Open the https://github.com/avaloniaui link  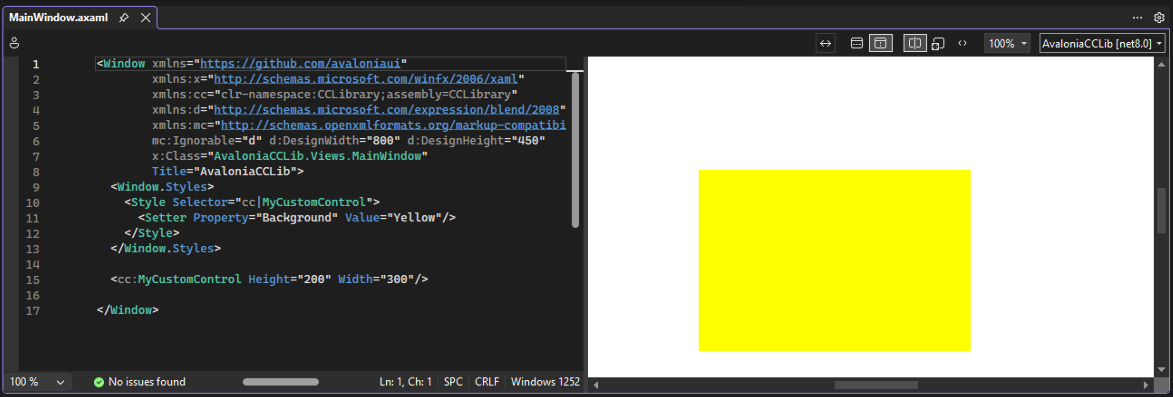302,64
